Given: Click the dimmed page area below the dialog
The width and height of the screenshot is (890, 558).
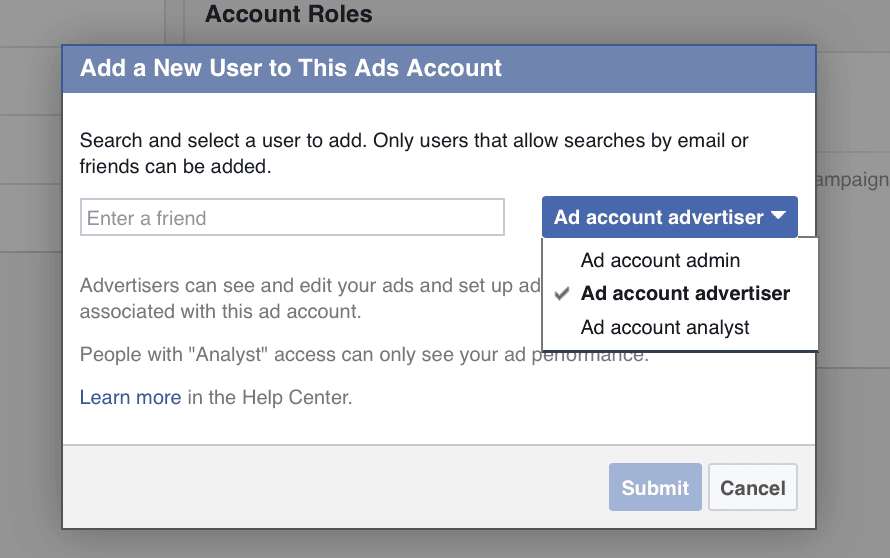Looking at the screenshot, I should [445, 544].
